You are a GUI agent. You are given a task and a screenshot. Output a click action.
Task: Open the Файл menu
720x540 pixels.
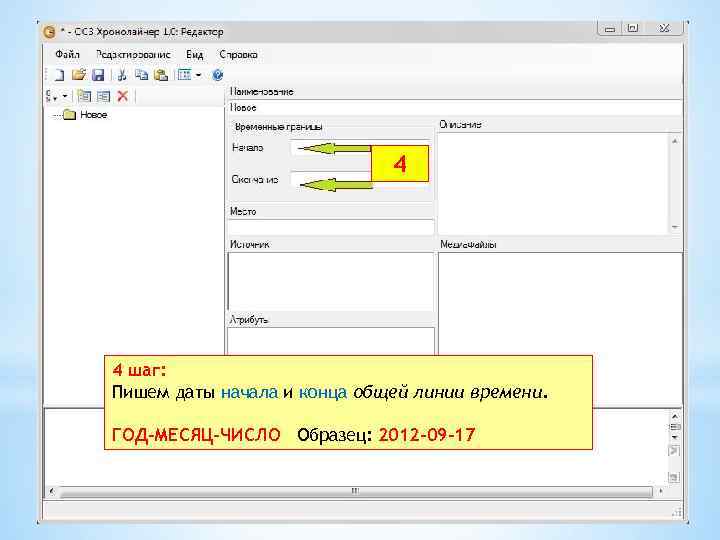click(68, 54)
